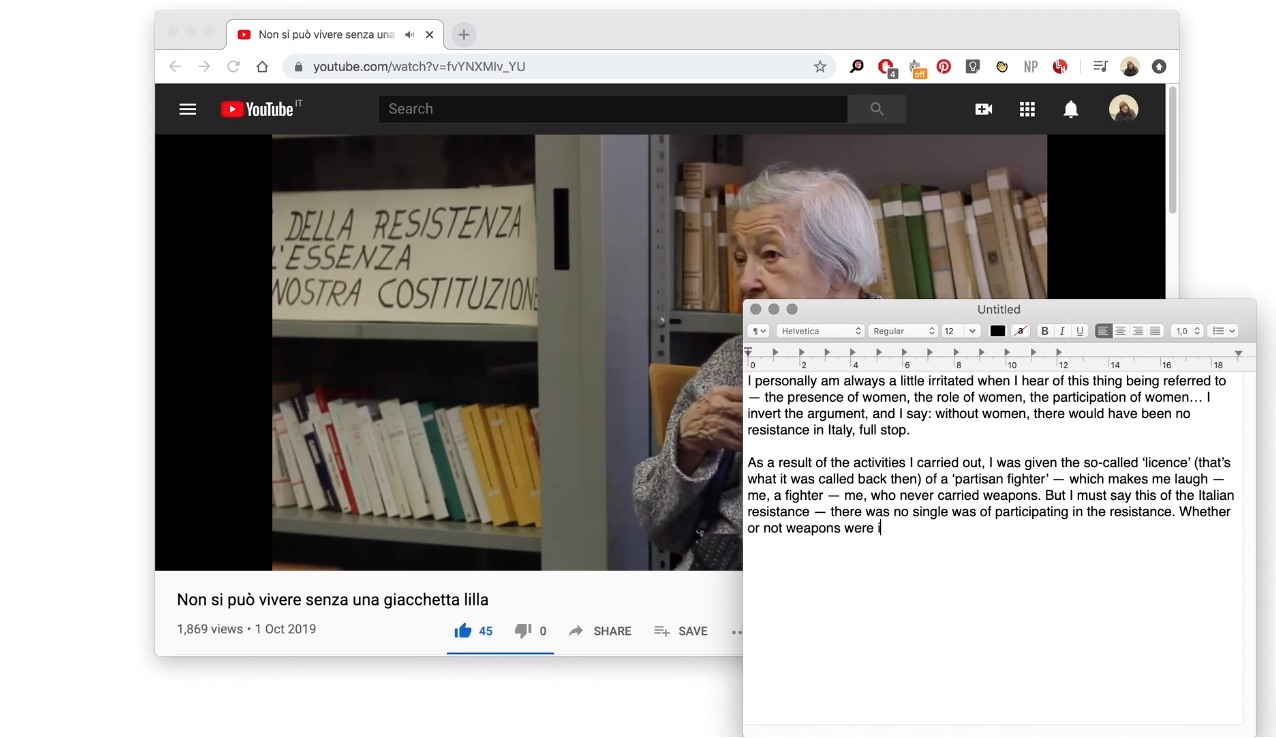Open YouTube notifications bell

(1071, 109)
